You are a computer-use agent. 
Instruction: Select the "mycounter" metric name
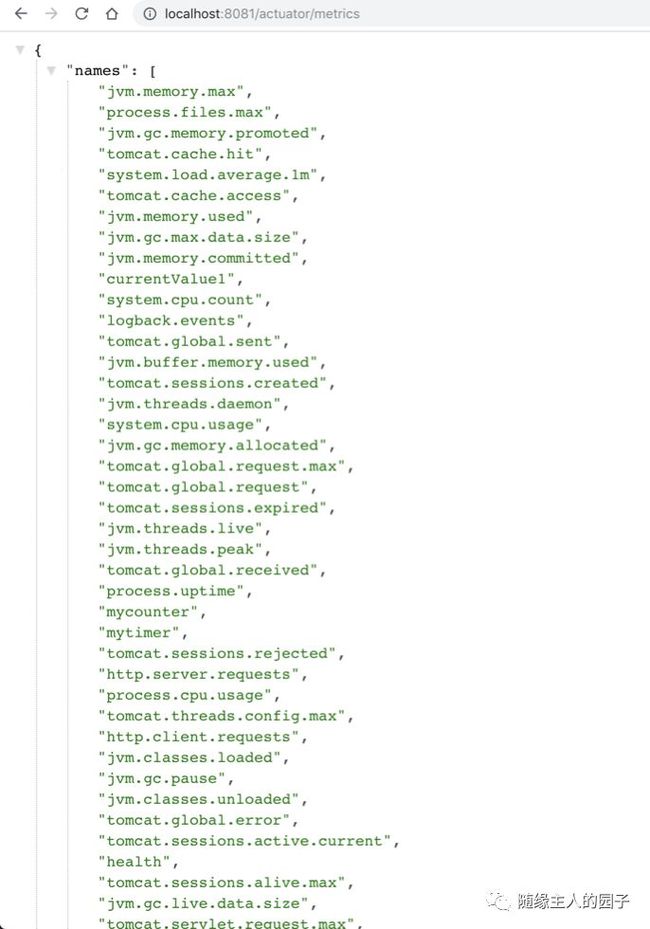[x=148, y=612]
